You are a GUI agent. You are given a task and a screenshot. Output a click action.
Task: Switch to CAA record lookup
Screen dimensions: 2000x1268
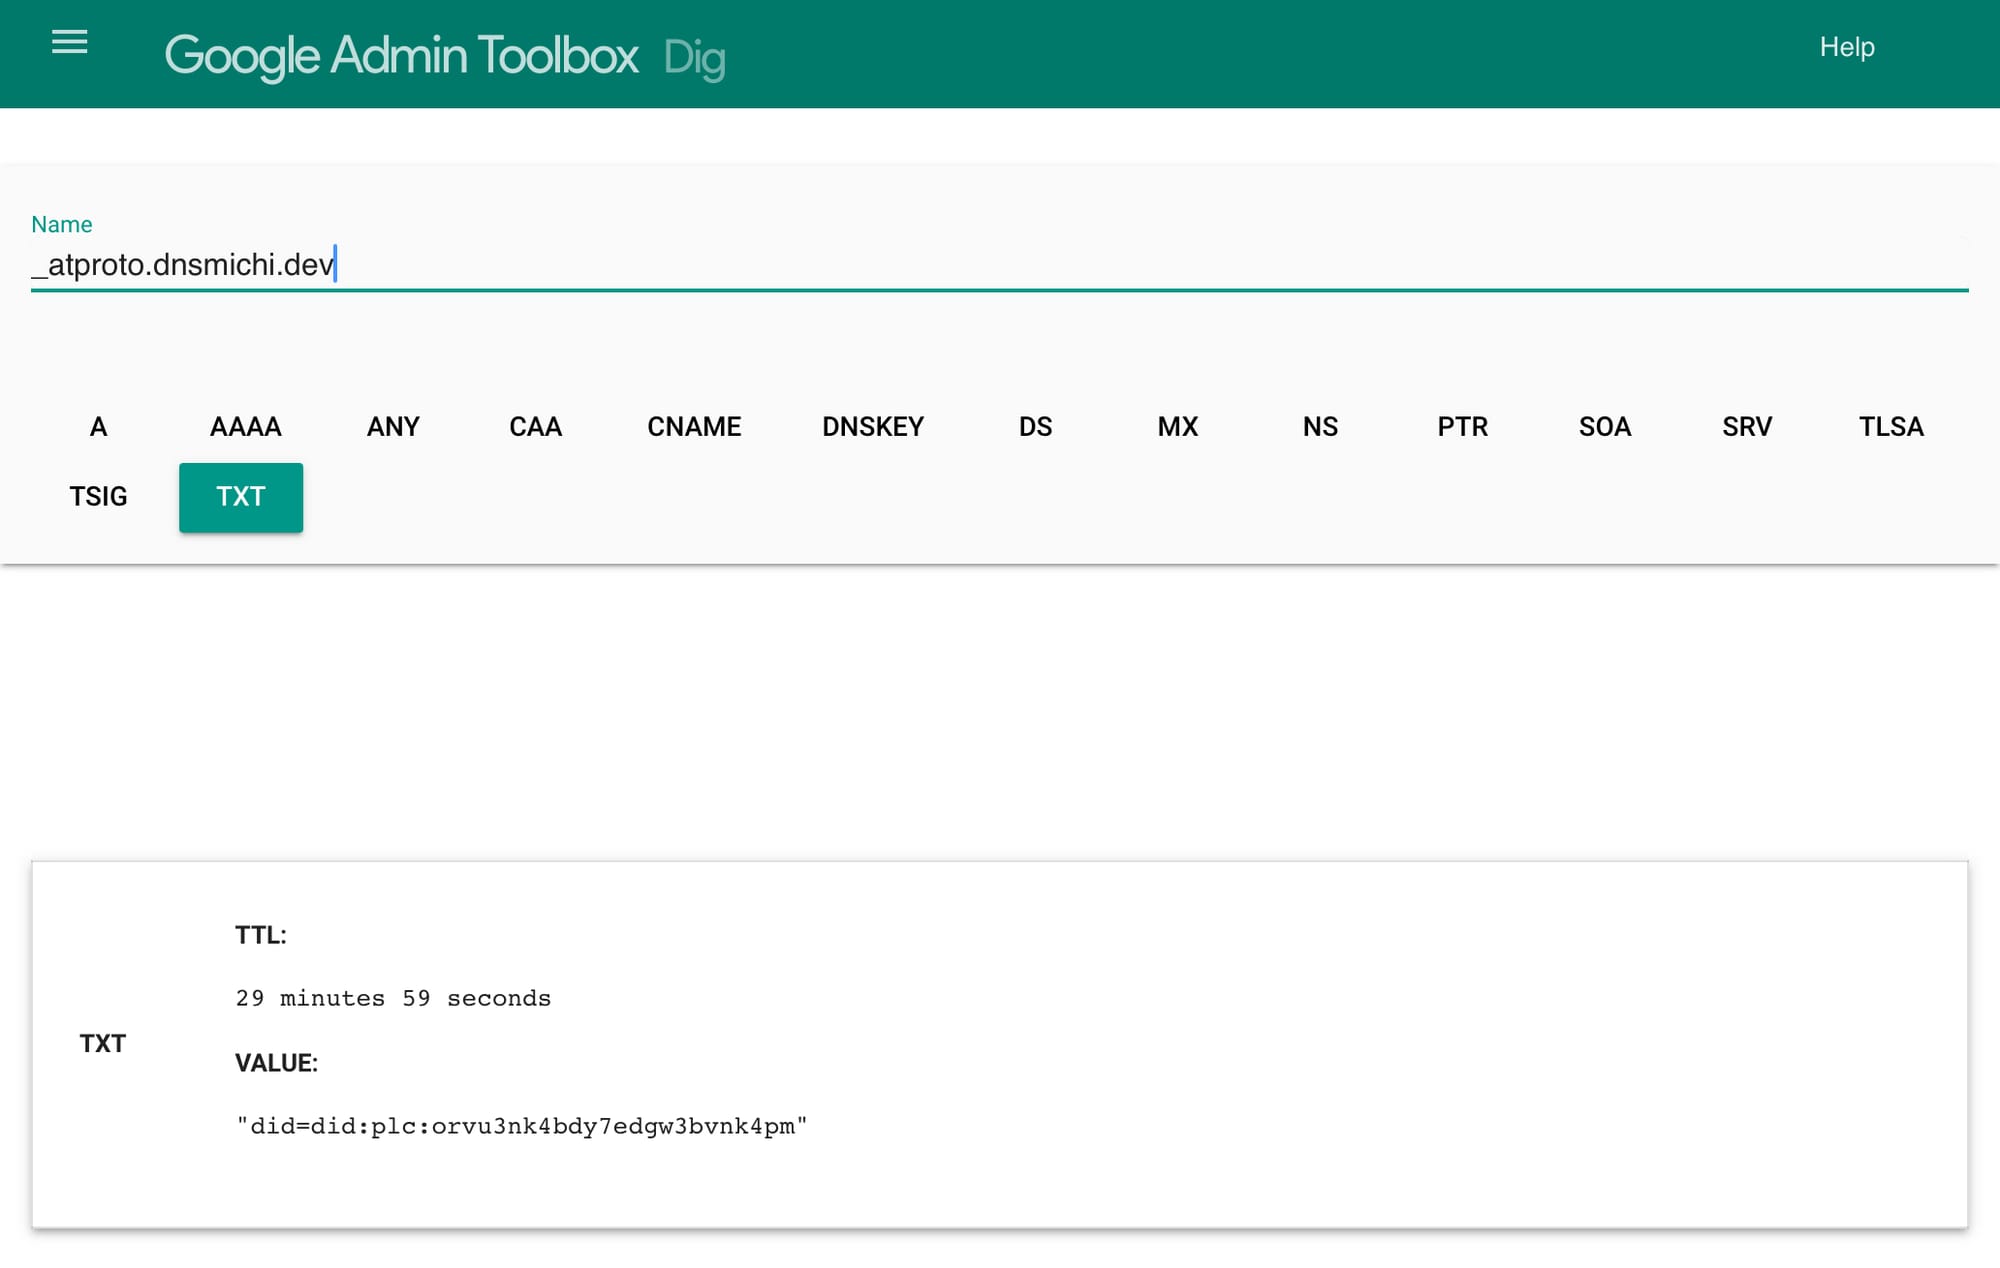click(x=535, y=427)
